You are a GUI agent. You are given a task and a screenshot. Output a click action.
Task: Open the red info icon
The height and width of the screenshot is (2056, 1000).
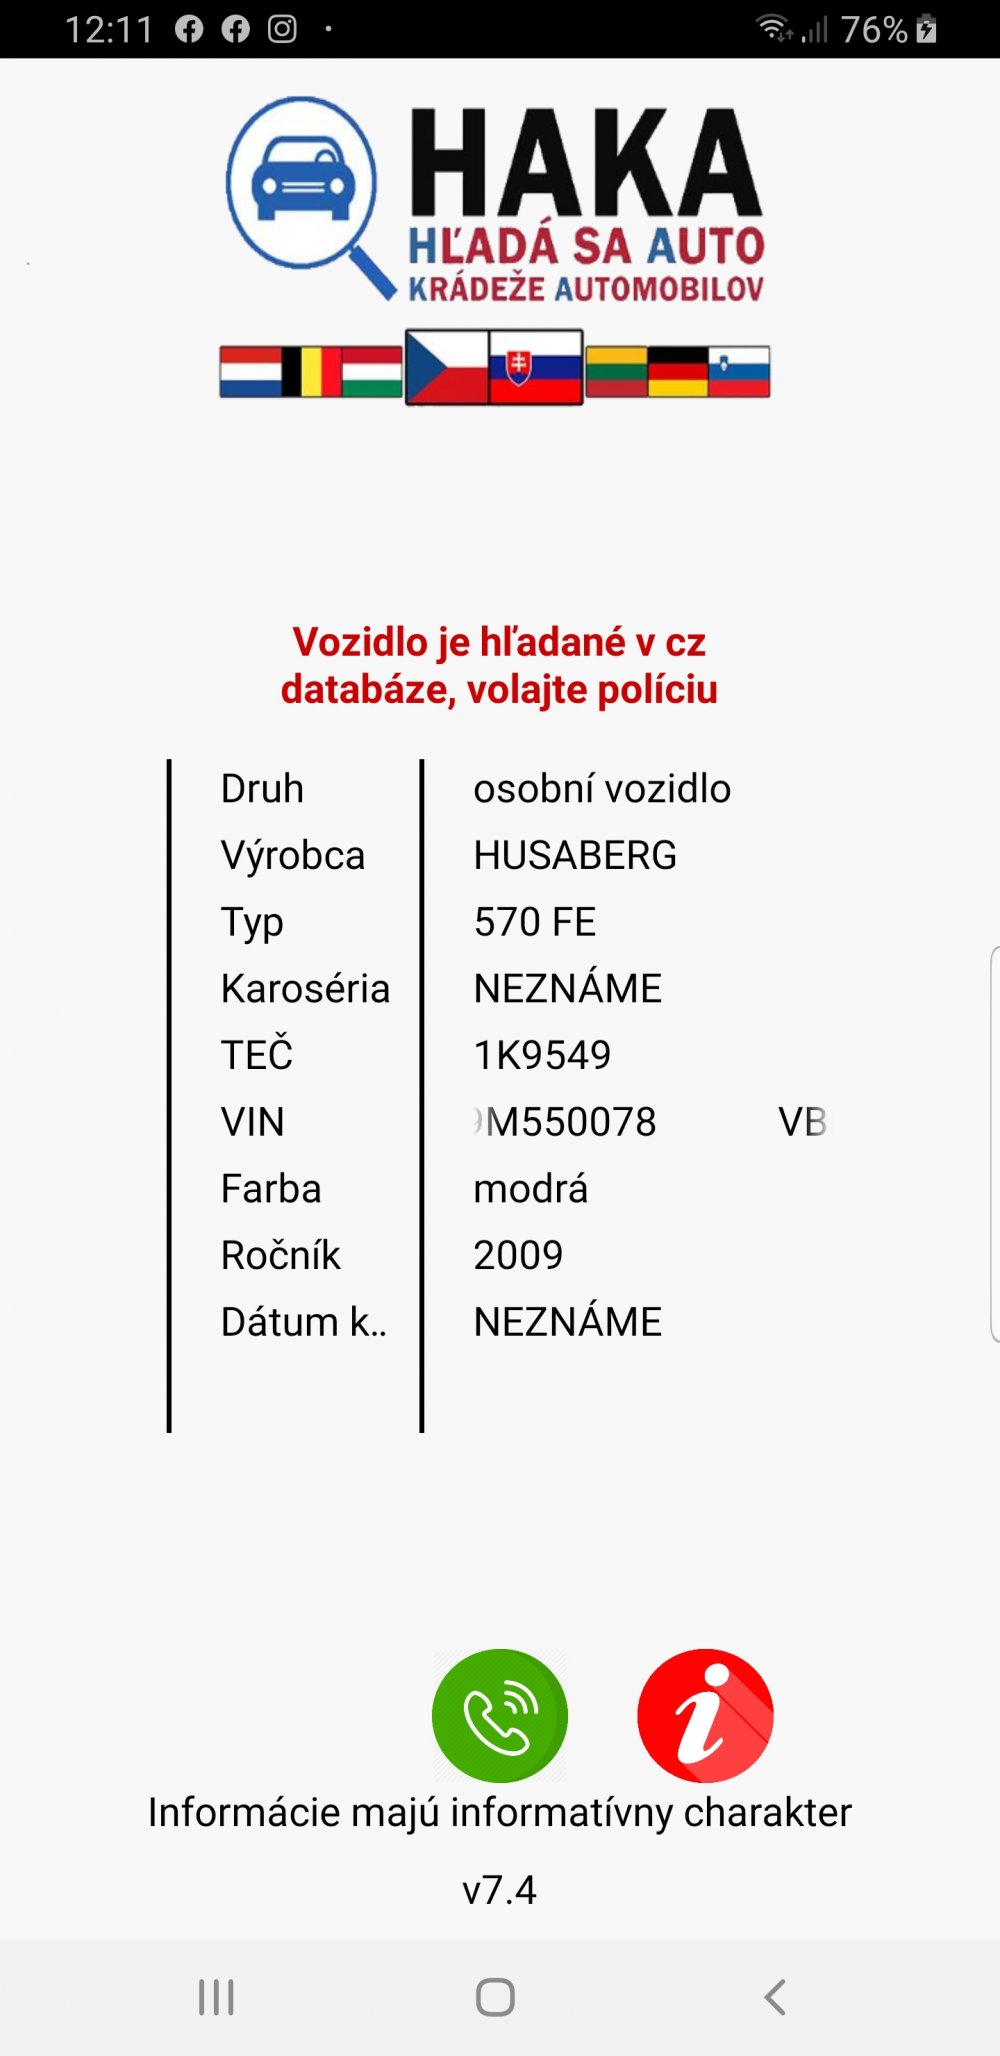(706, 1715)
